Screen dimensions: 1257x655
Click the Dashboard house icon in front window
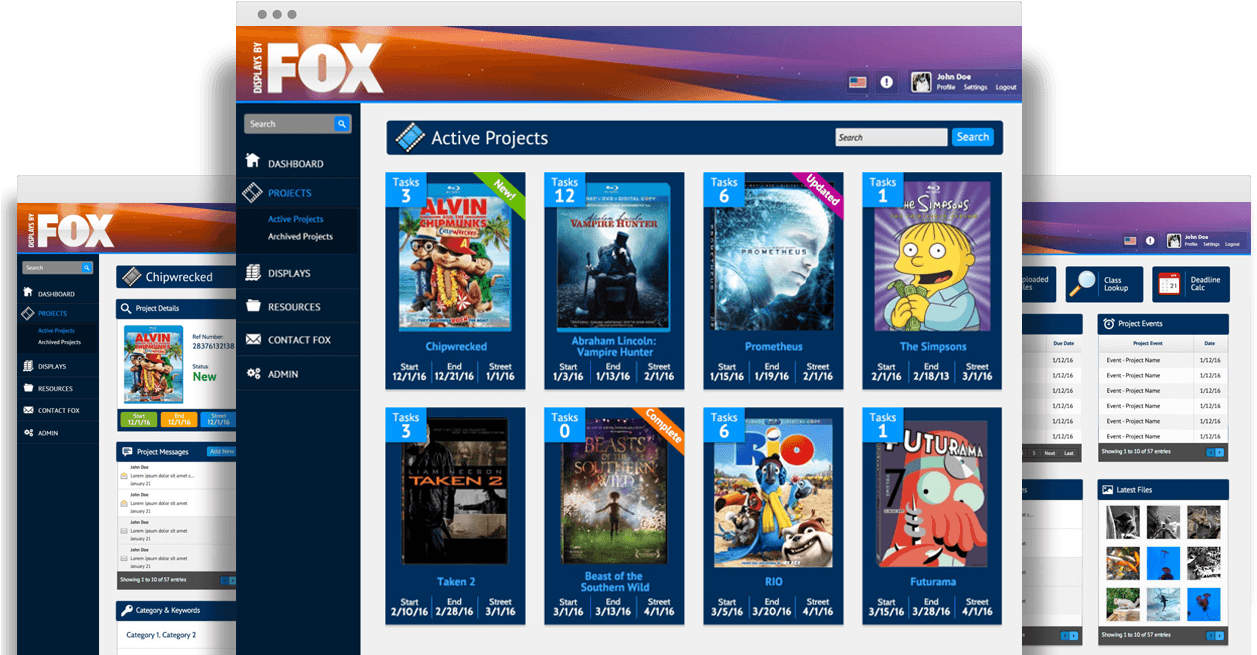pyautogui.click(x=253, y=161)
